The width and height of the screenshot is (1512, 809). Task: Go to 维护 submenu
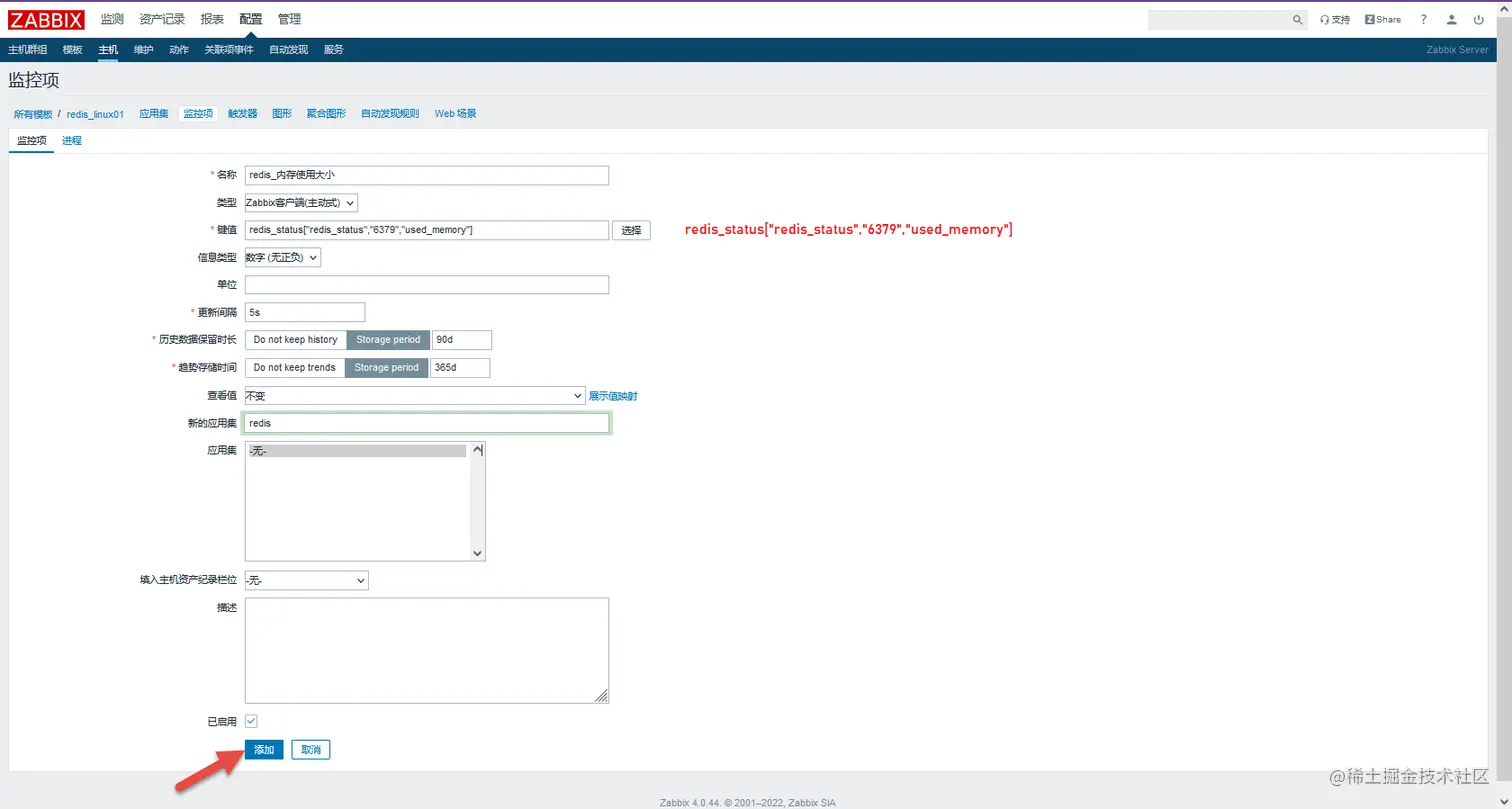tap(143, 50)
